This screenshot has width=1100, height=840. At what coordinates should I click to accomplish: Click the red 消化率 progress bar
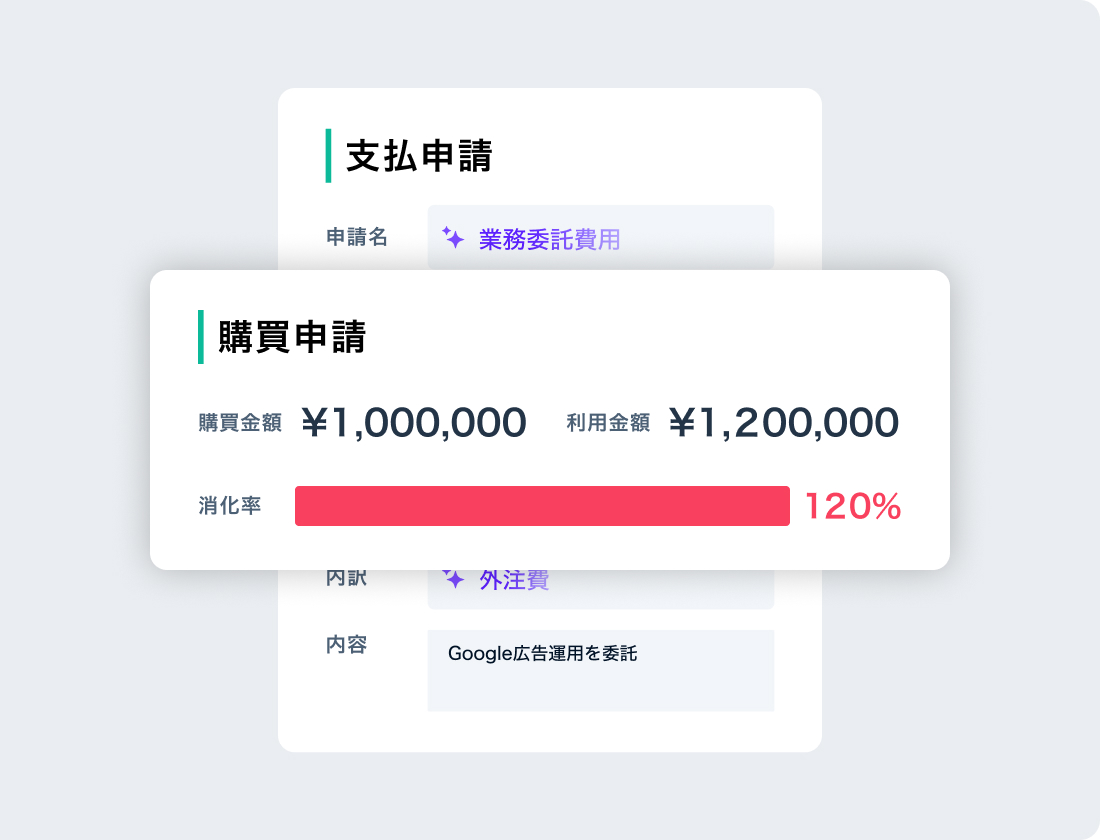(x=542, y=506)
